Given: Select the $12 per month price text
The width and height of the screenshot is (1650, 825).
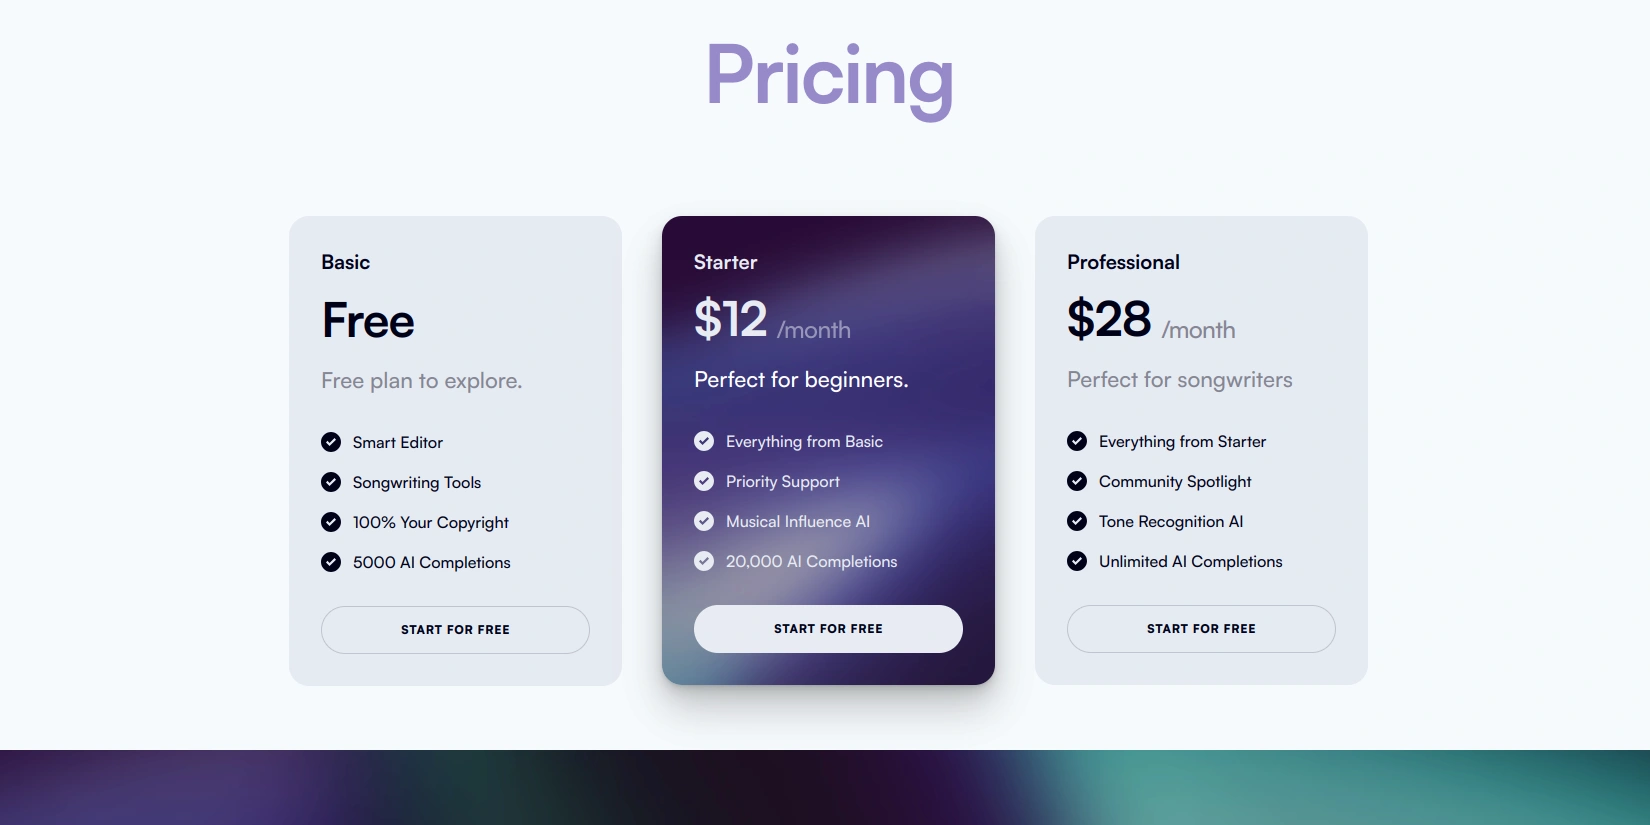Looking at the screenshot, I should [x=772, y=321].
